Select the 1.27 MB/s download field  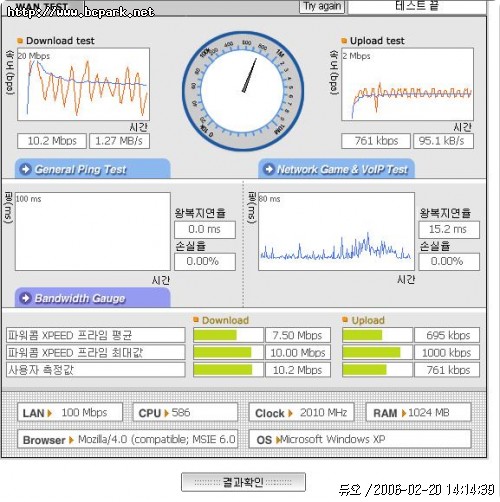[x=119, y=141]
